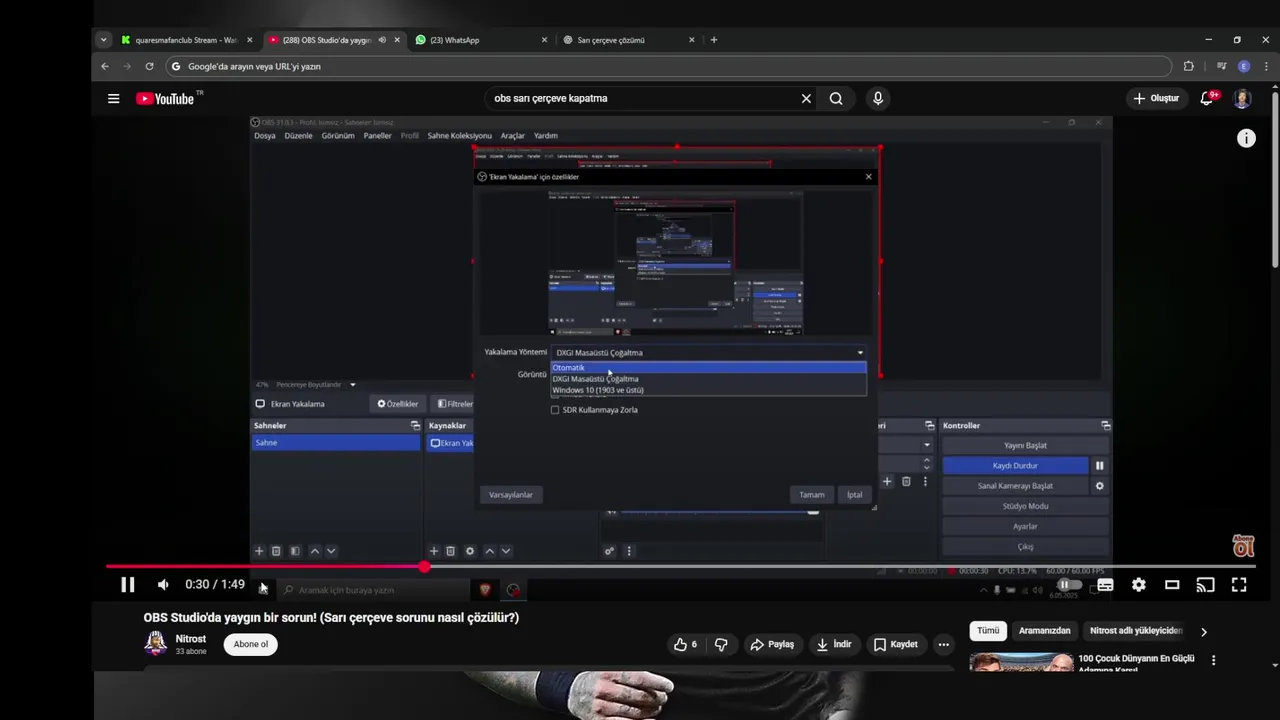Choose Windows 10 (1903 ve üstü) option
Viewport: 1280px width, 720px height.
[709, 390]
